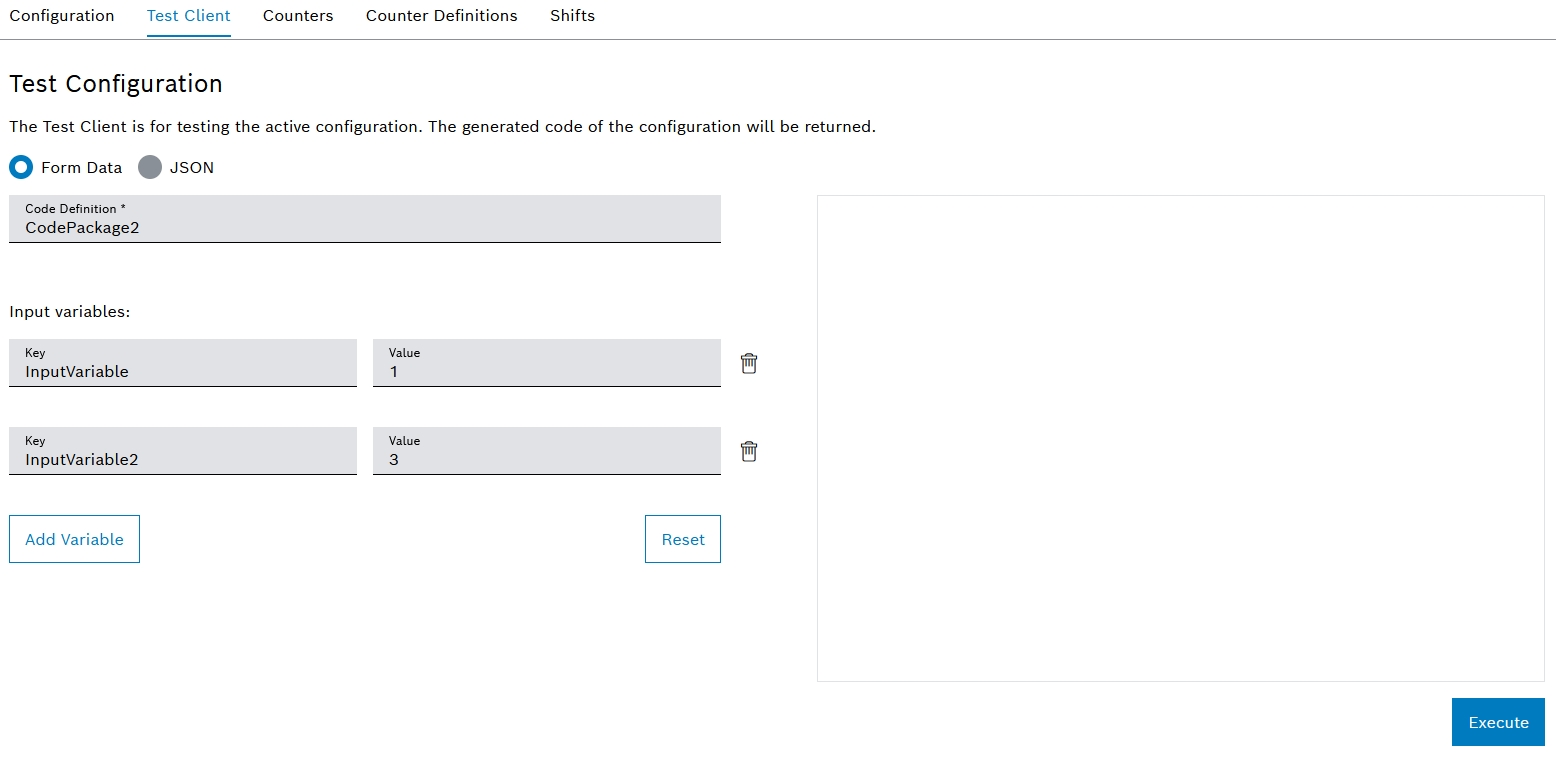Switch to the Counters tab
The image size is (1556, 759).
pyautogui.click(x=297, y=15)
